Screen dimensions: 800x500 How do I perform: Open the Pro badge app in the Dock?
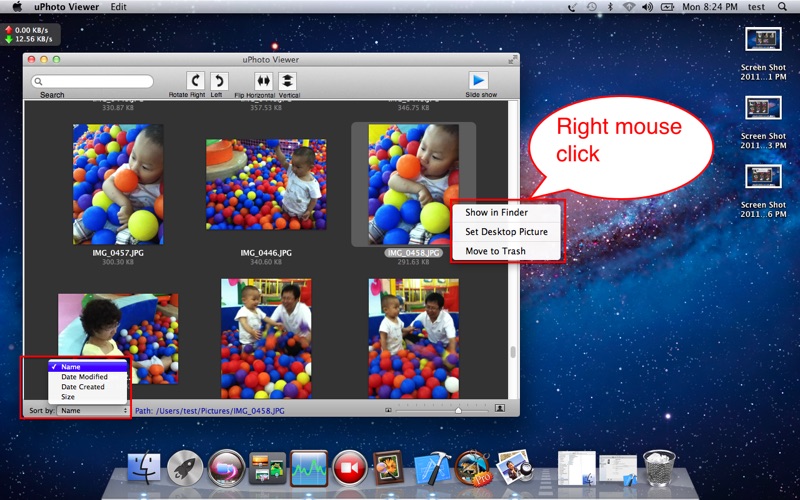point(472,468)
